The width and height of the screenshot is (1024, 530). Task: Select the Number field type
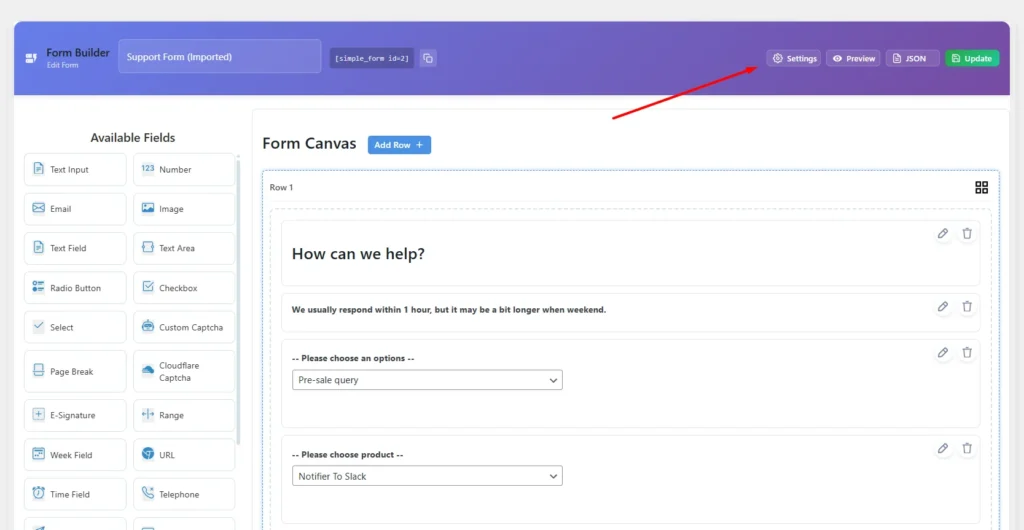coord(184,170)
